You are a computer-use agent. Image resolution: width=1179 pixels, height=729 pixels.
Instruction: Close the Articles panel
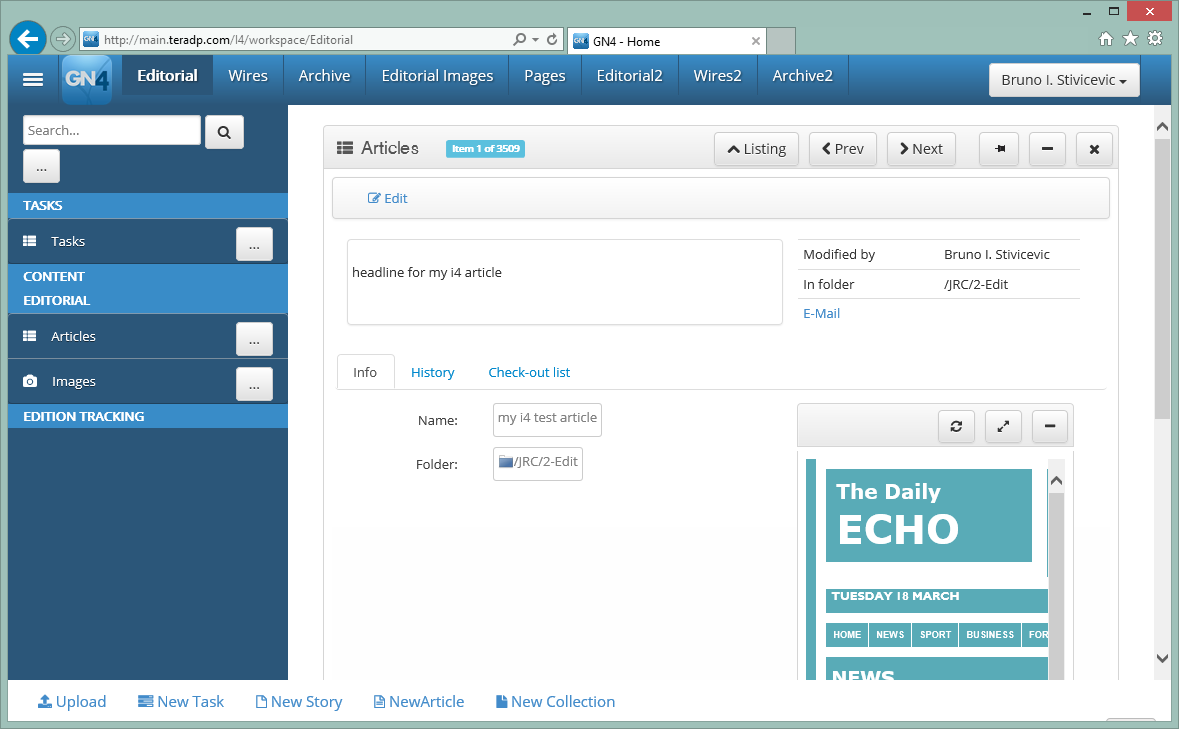pos(1094,149)
